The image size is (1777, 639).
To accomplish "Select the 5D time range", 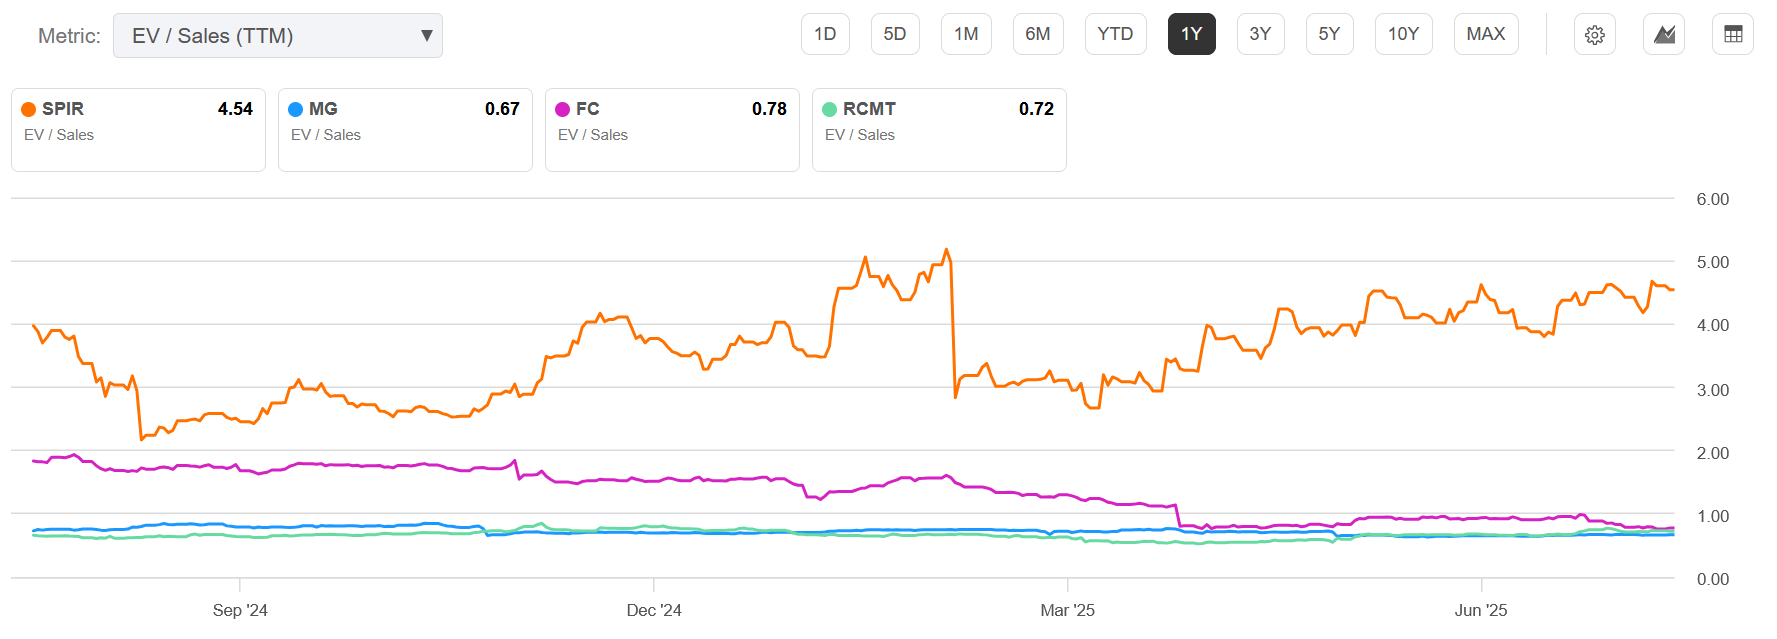I will [894, 33].
